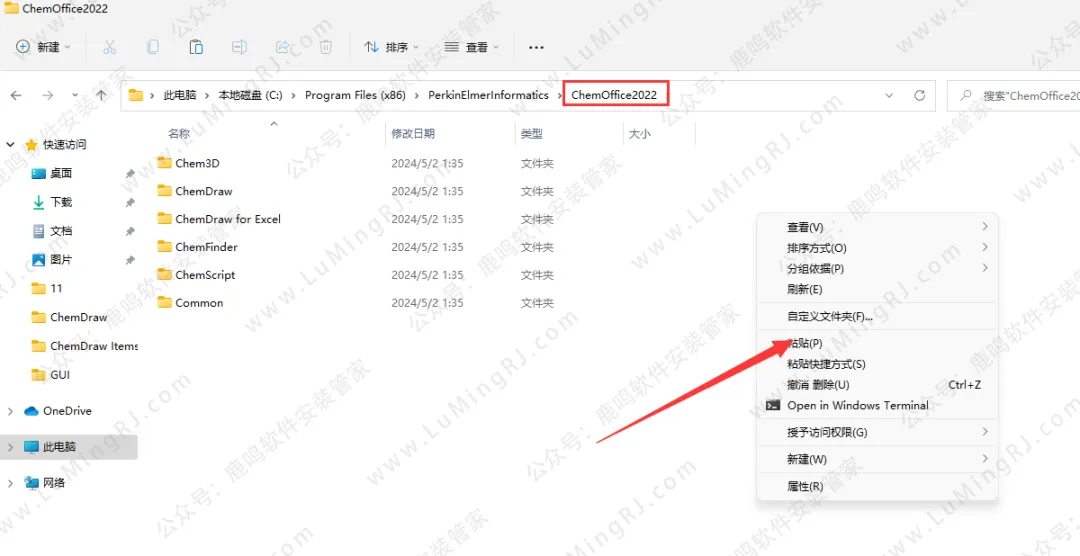Open the three-dots more options menu
1080x556 pixels.
pos(536,47)
